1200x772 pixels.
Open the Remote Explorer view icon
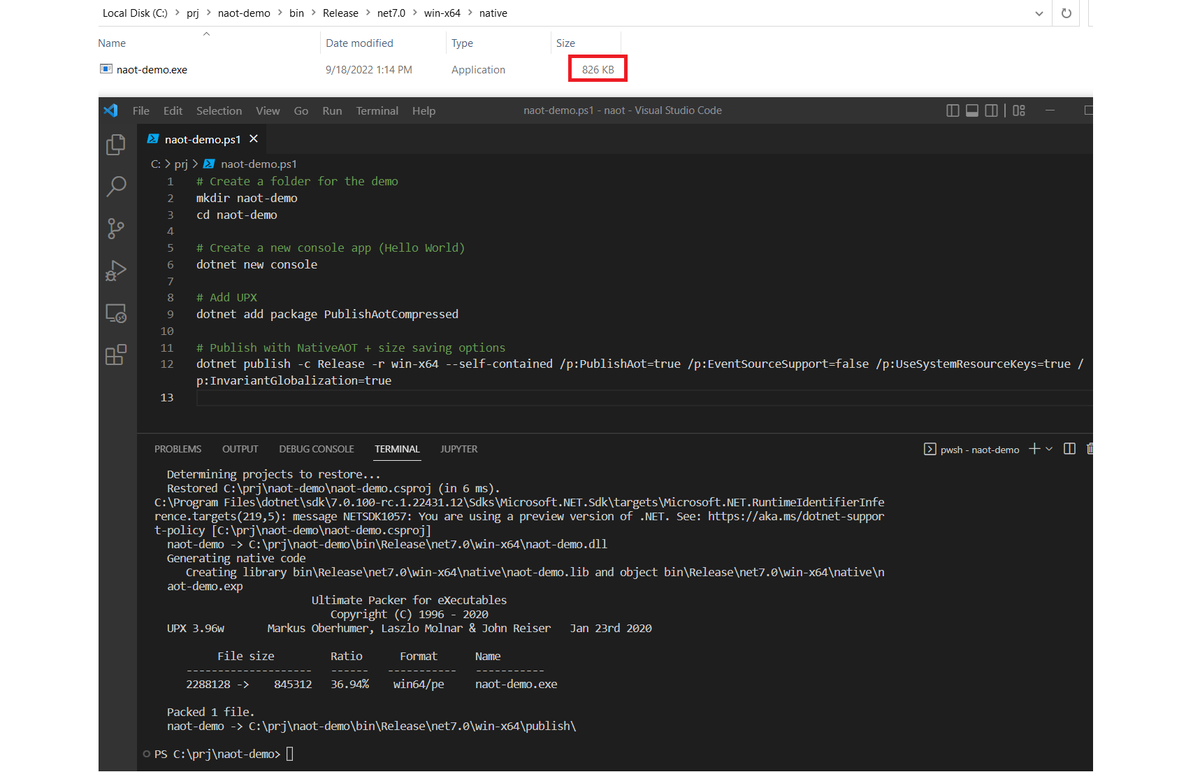click(116, 313)
